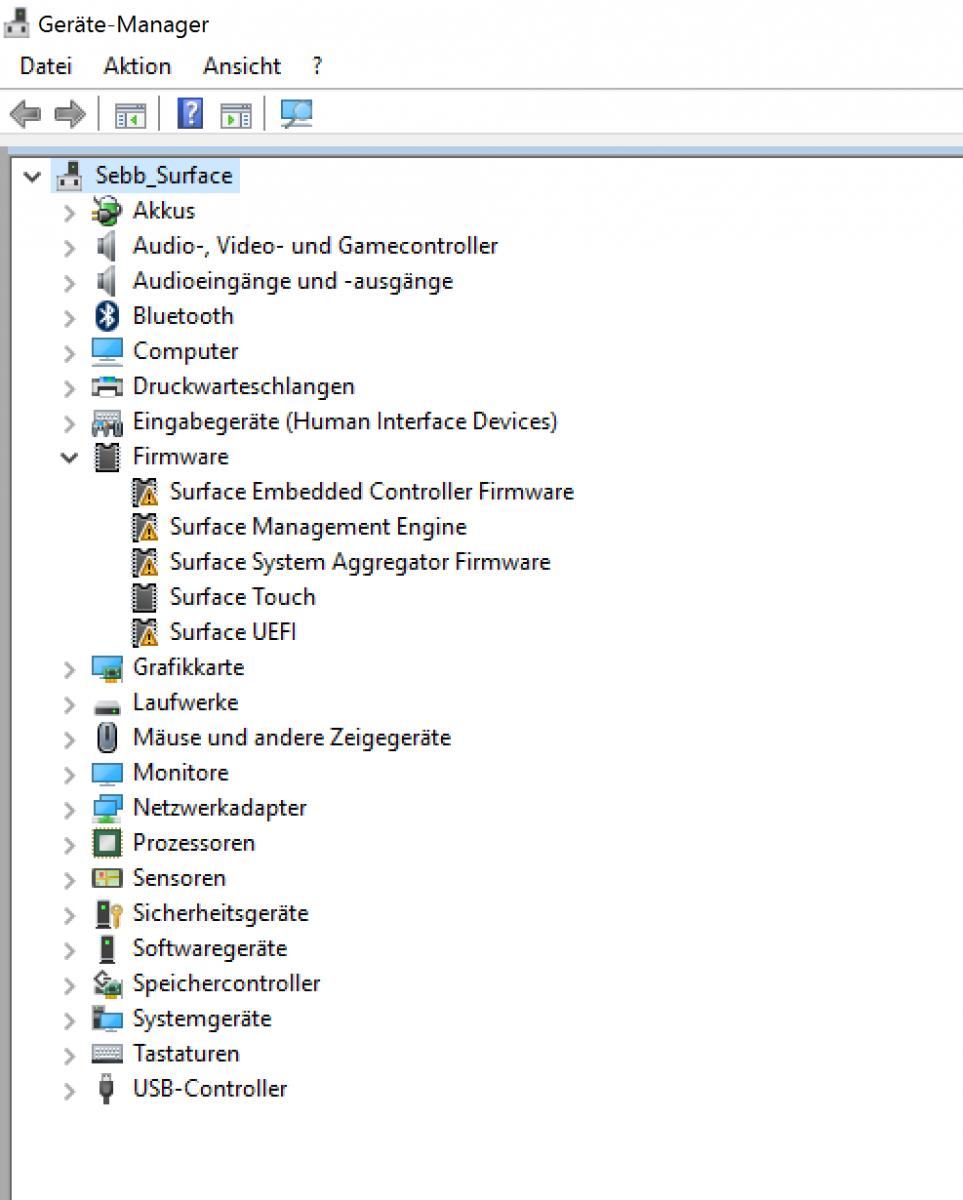Open the Datei menu
Viewport: 963px width, 1200px height.
pos(46,66)
